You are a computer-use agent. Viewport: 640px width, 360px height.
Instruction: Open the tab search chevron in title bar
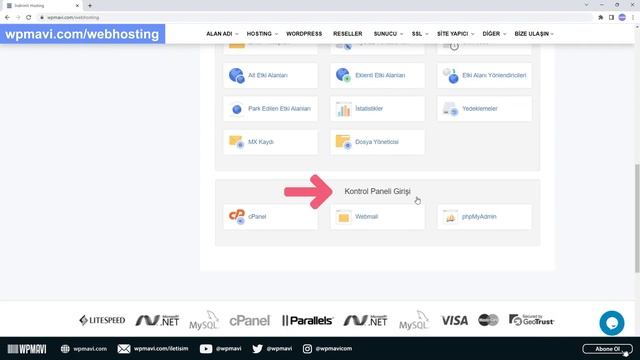point(587,5)
